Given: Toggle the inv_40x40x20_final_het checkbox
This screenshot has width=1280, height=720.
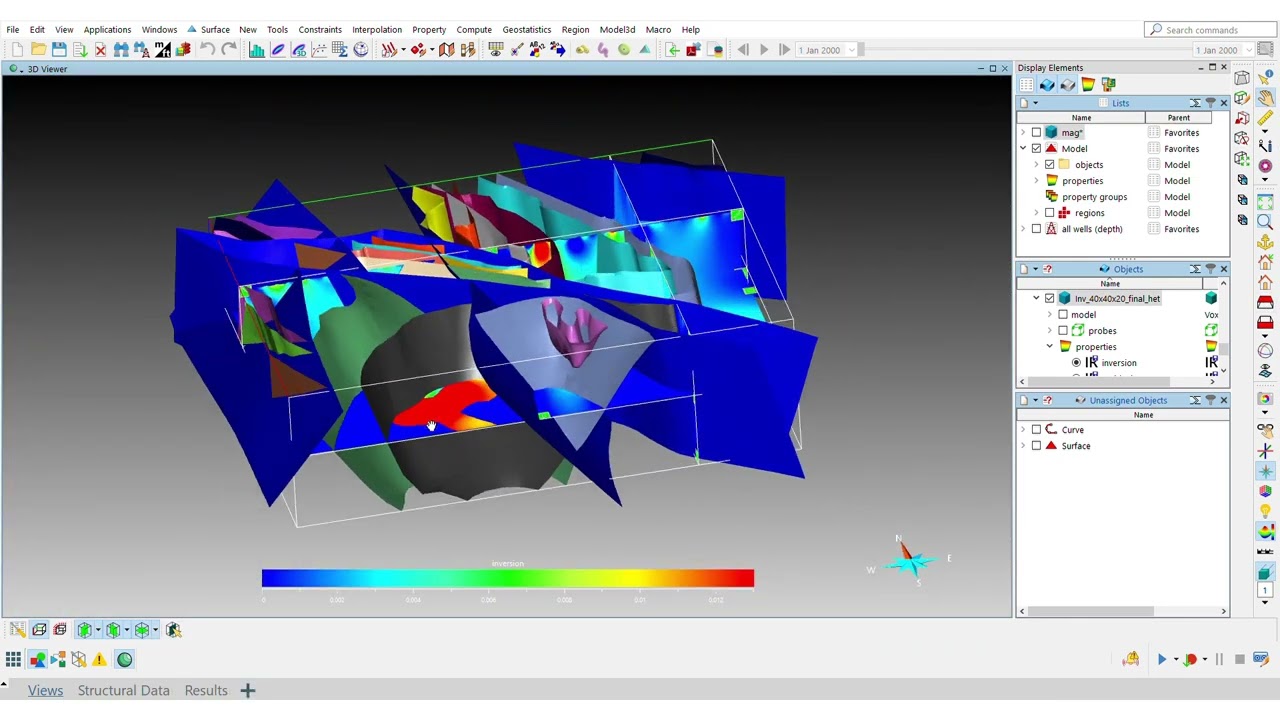Looking at the screenshot, I should click(1049, 299).
